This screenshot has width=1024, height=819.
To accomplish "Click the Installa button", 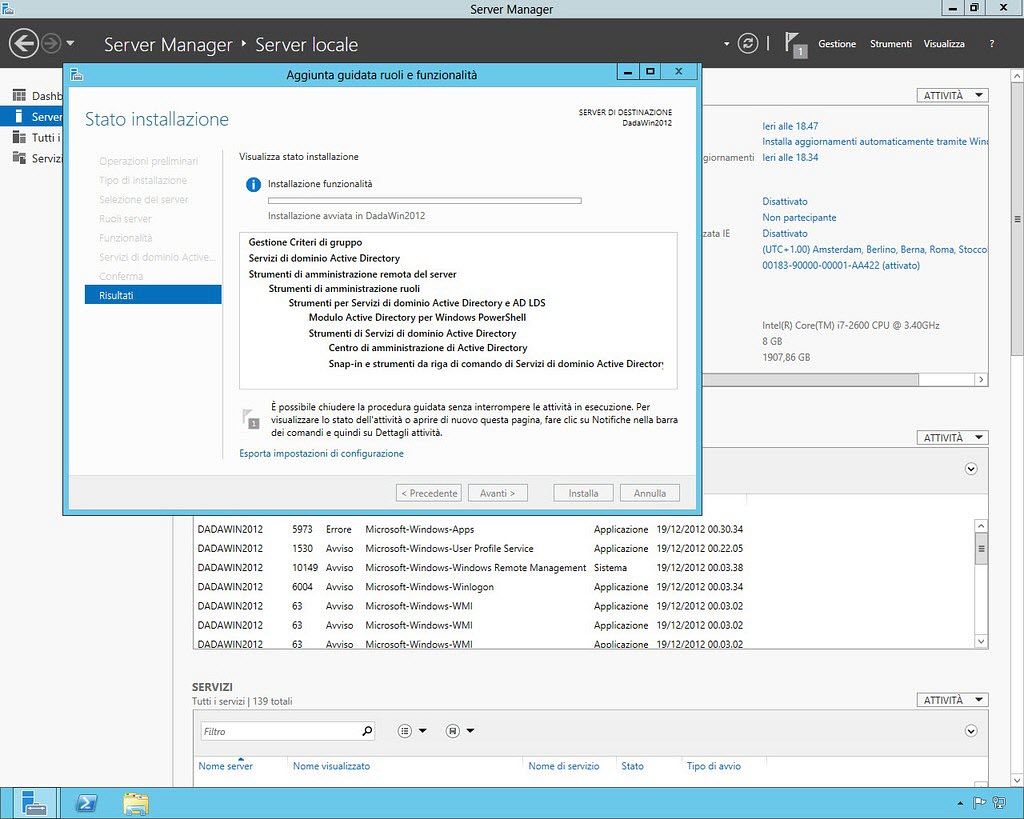I will click(583, 493).
